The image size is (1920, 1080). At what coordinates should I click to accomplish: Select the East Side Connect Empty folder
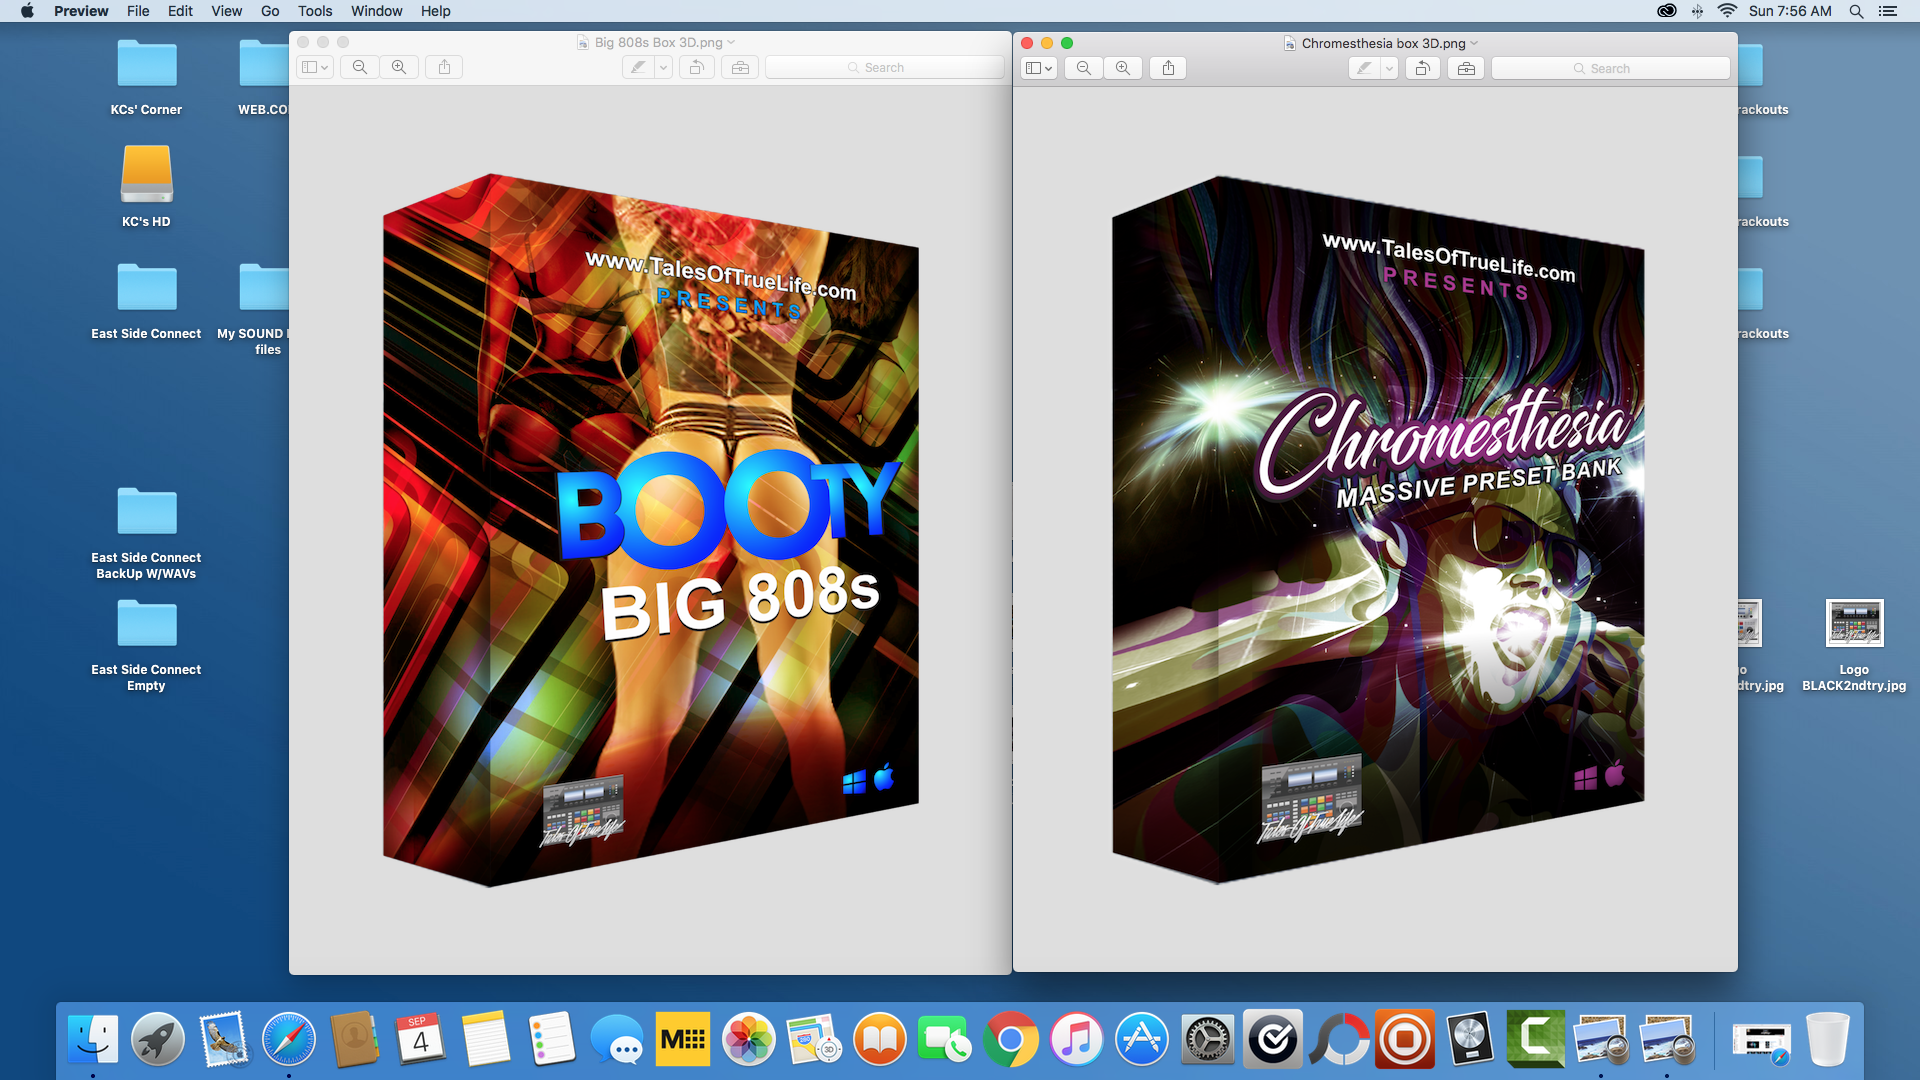click(146, 625)
